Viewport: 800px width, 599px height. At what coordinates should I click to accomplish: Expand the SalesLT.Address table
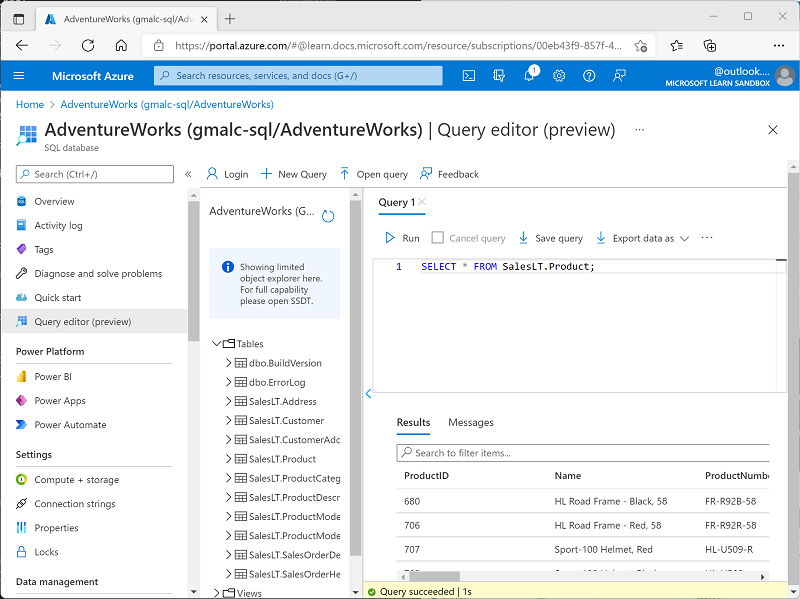coord(228,402)
